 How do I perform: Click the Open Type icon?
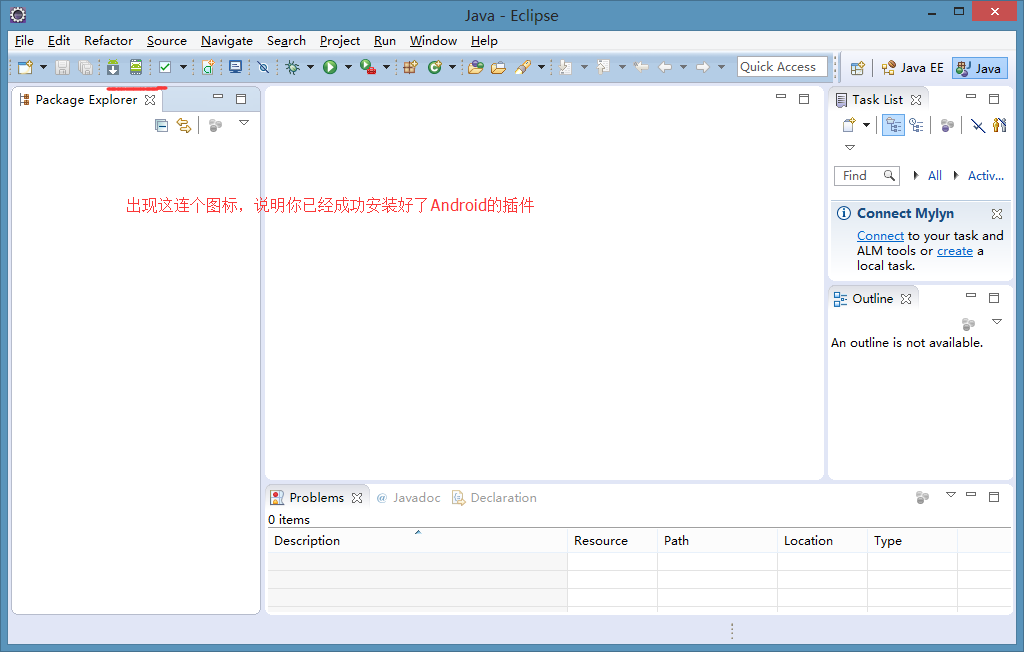coord(474,67)
